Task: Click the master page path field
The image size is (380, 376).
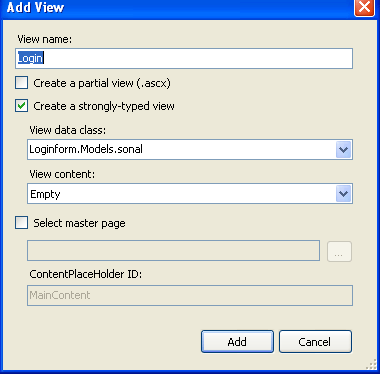Action: (173, 250)
